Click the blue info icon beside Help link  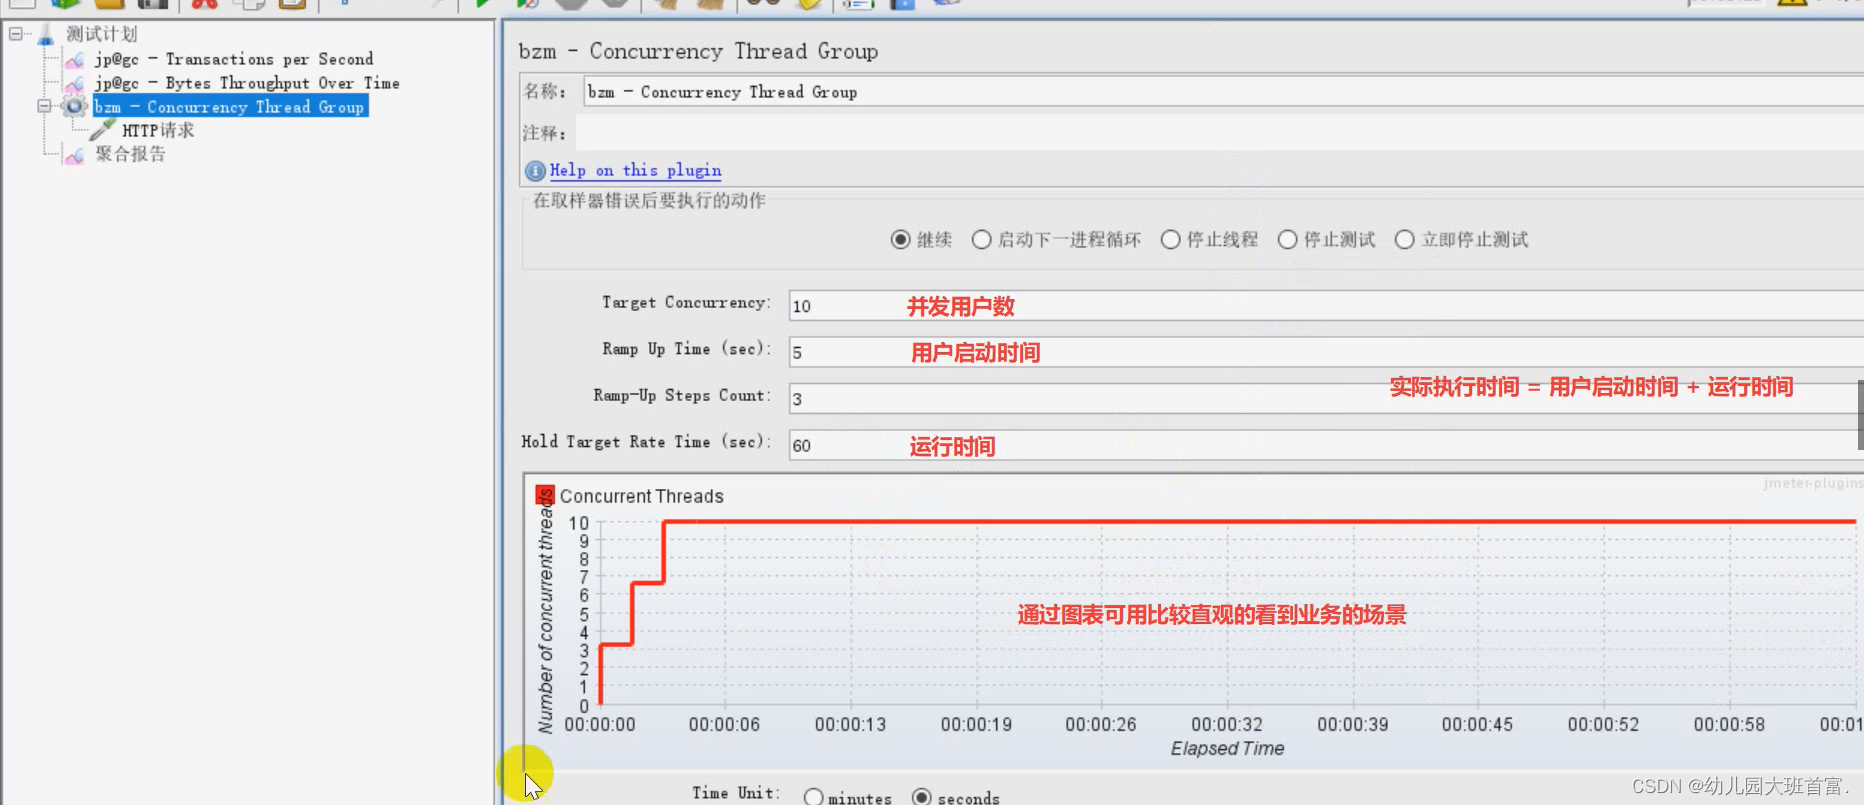pyautogui.click(x=535, y=171)
